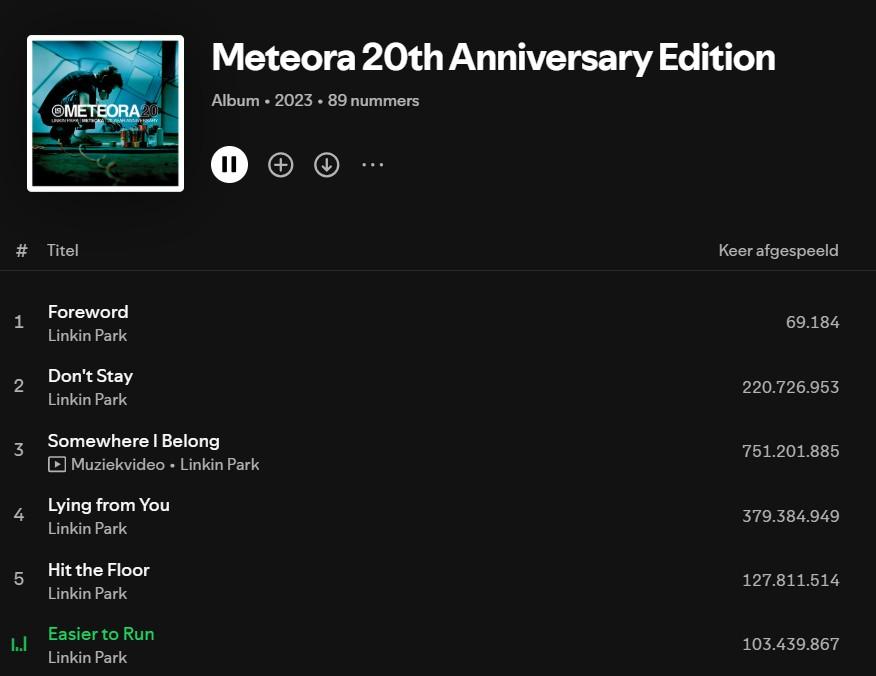Add album to library with plus icon
The width and height of the screenshot is (876, 676).
coord(280,165)
